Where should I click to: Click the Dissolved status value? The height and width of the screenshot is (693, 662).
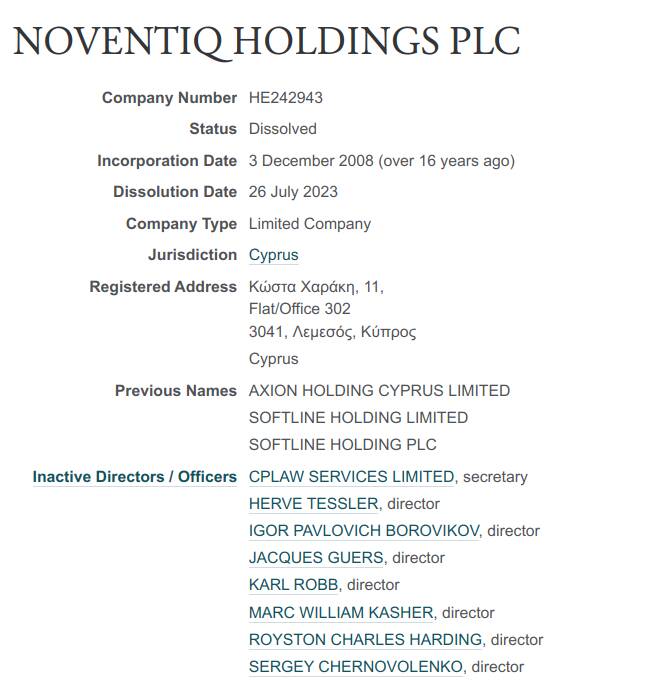pos(283,129)
